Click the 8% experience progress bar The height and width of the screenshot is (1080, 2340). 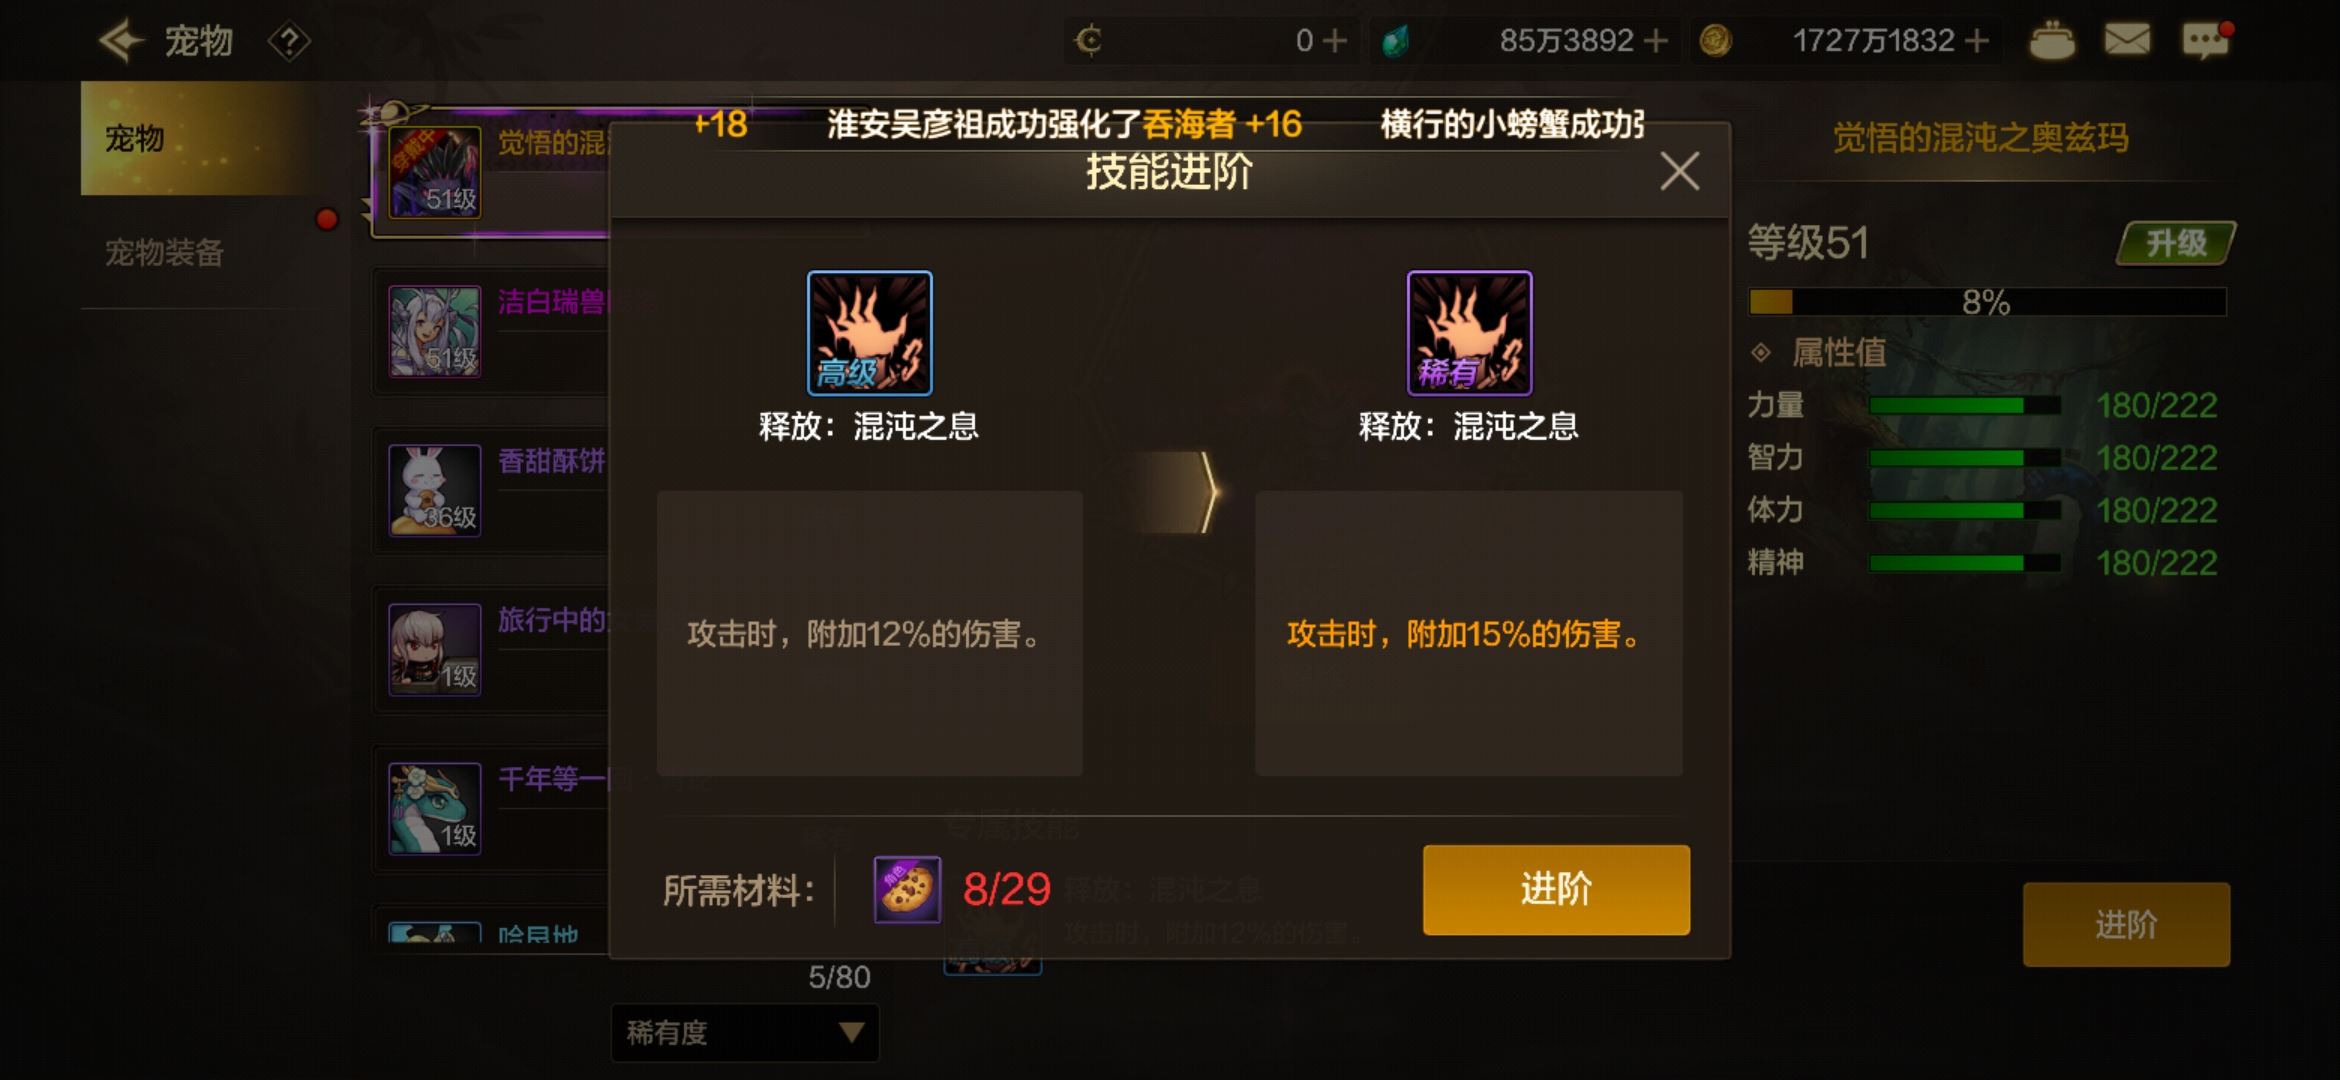1987,302
